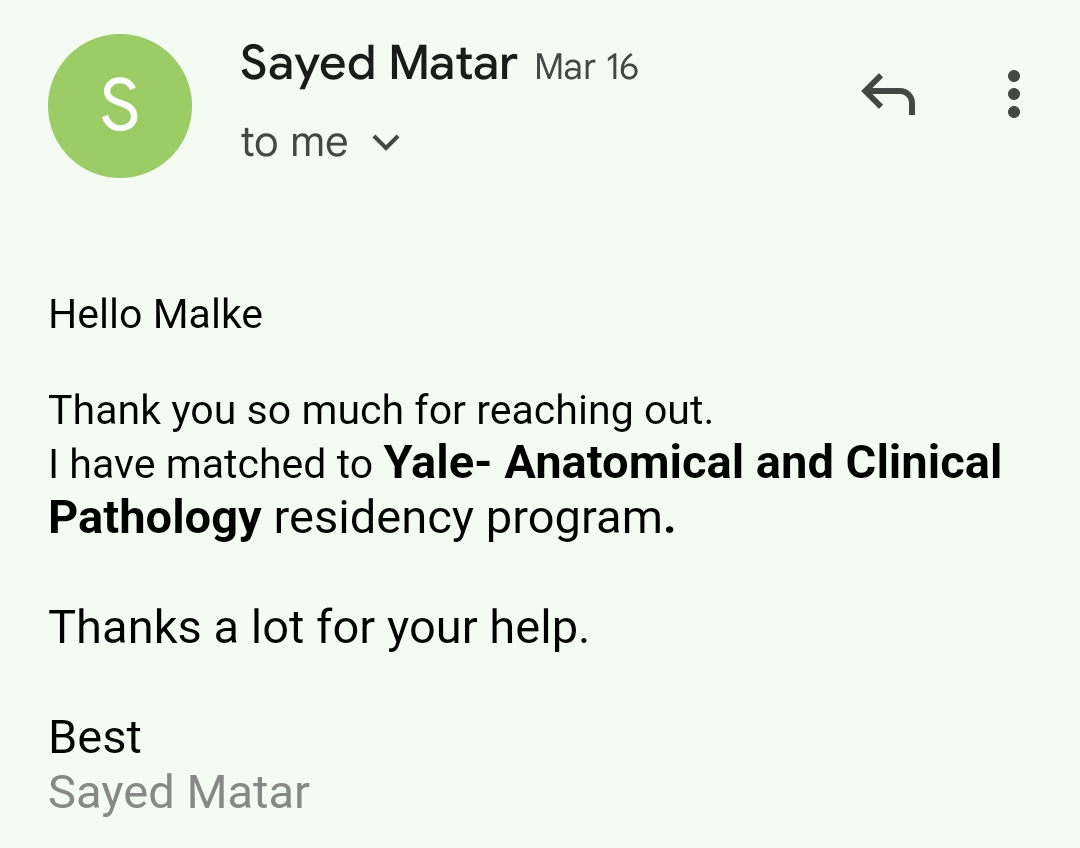Tap the green S sender avatar
1080x848 pixels.
[x=120, y=106]
